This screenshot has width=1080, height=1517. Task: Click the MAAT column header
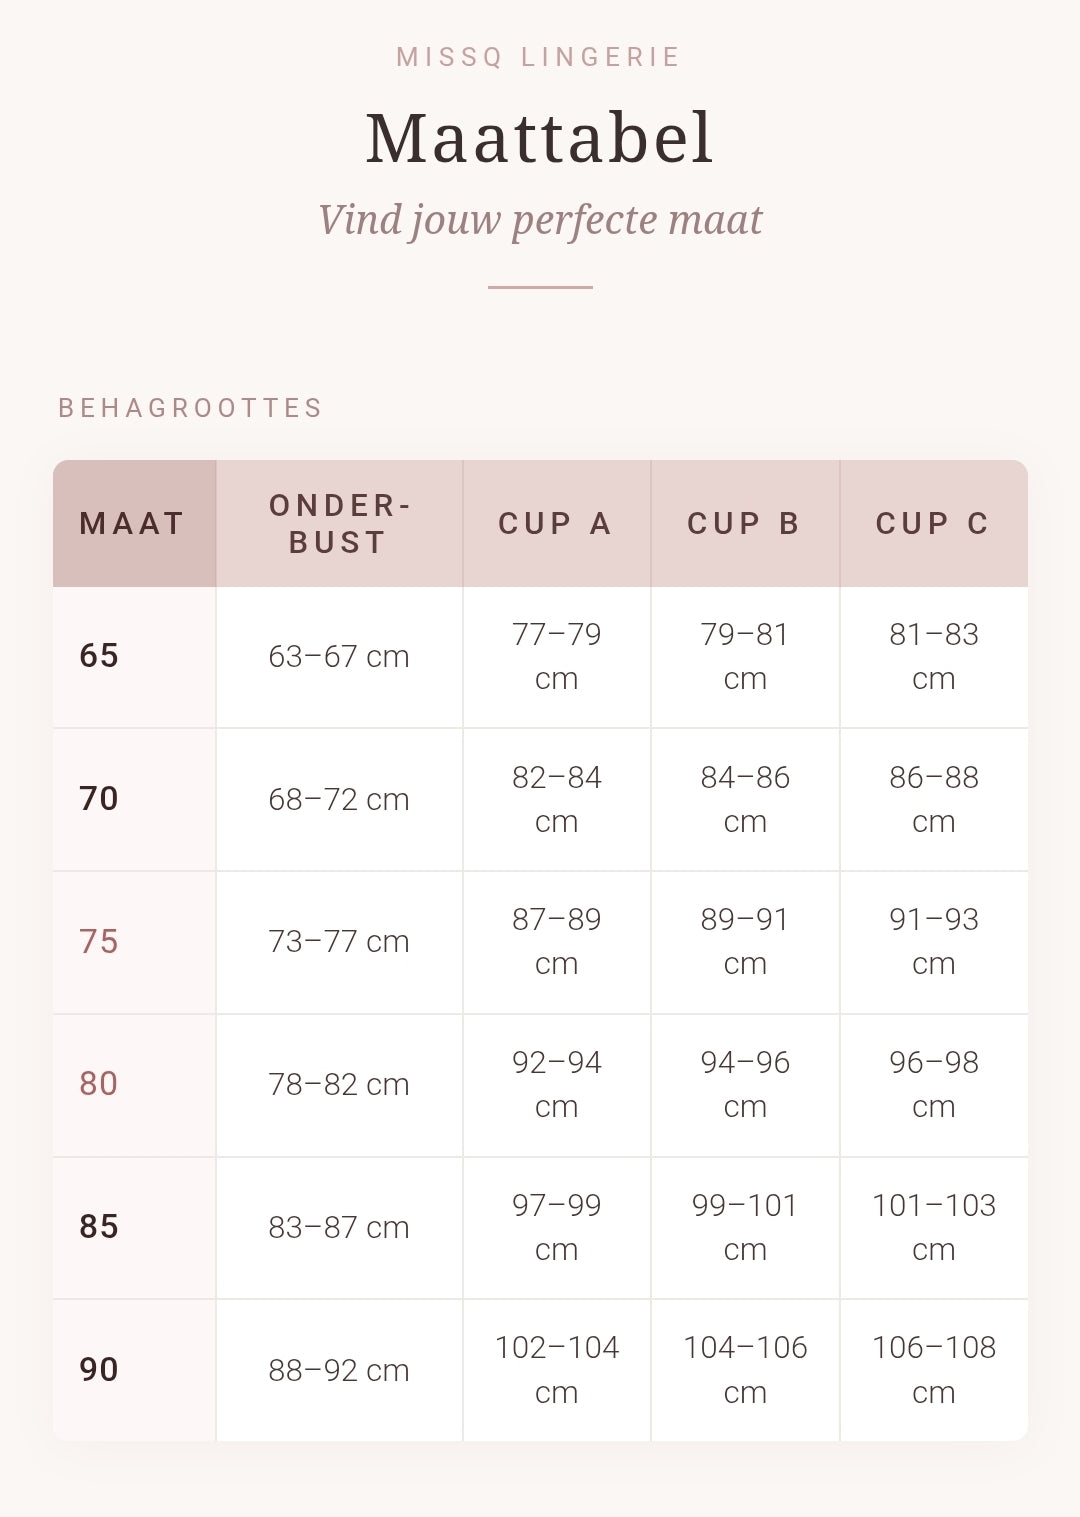[134, 523]
